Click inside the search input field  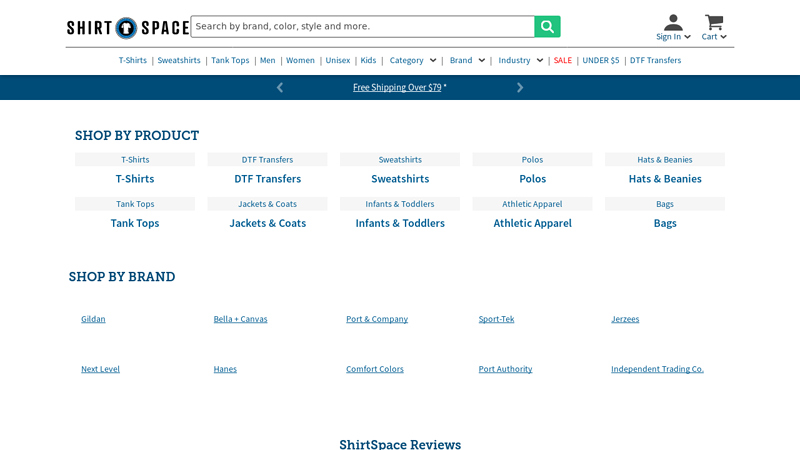[x=362, y=27]
